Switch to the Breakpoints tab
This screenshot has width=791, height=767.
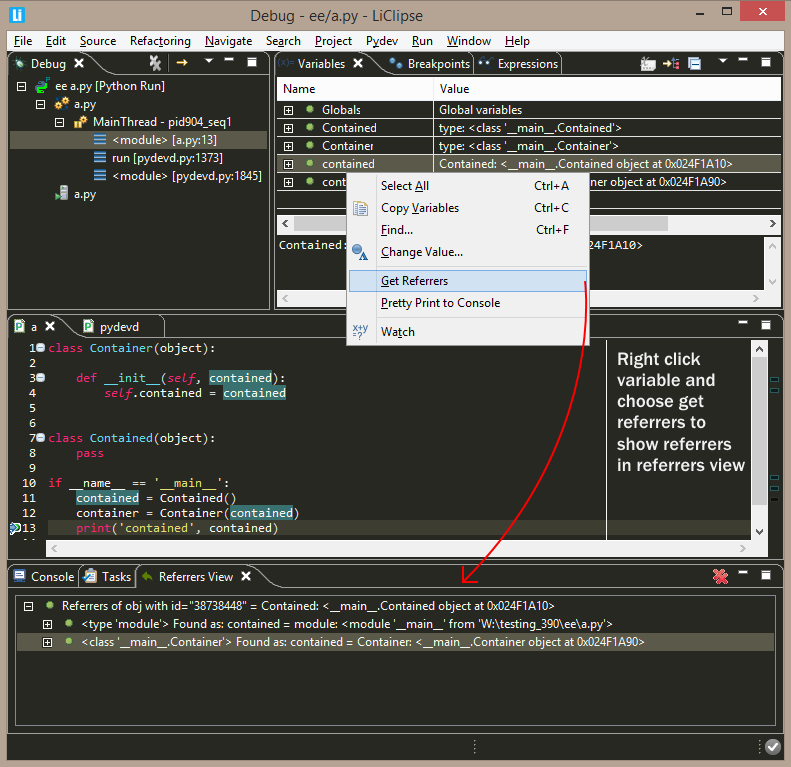[x=430, y=64]
